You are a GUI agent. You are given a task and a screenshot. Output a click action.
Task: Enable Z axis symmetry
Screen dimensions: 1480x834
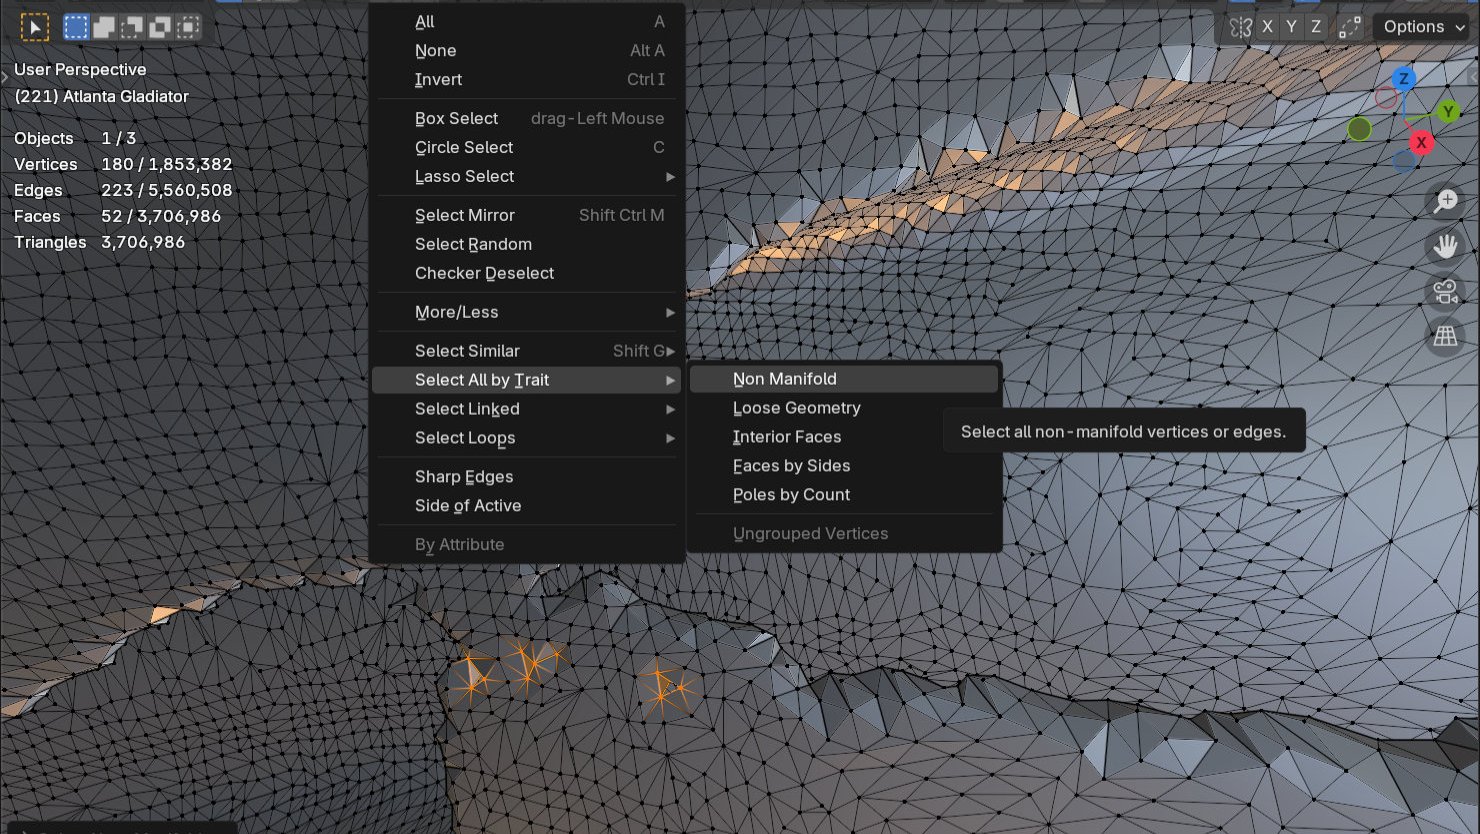[x=1316, y=26]
